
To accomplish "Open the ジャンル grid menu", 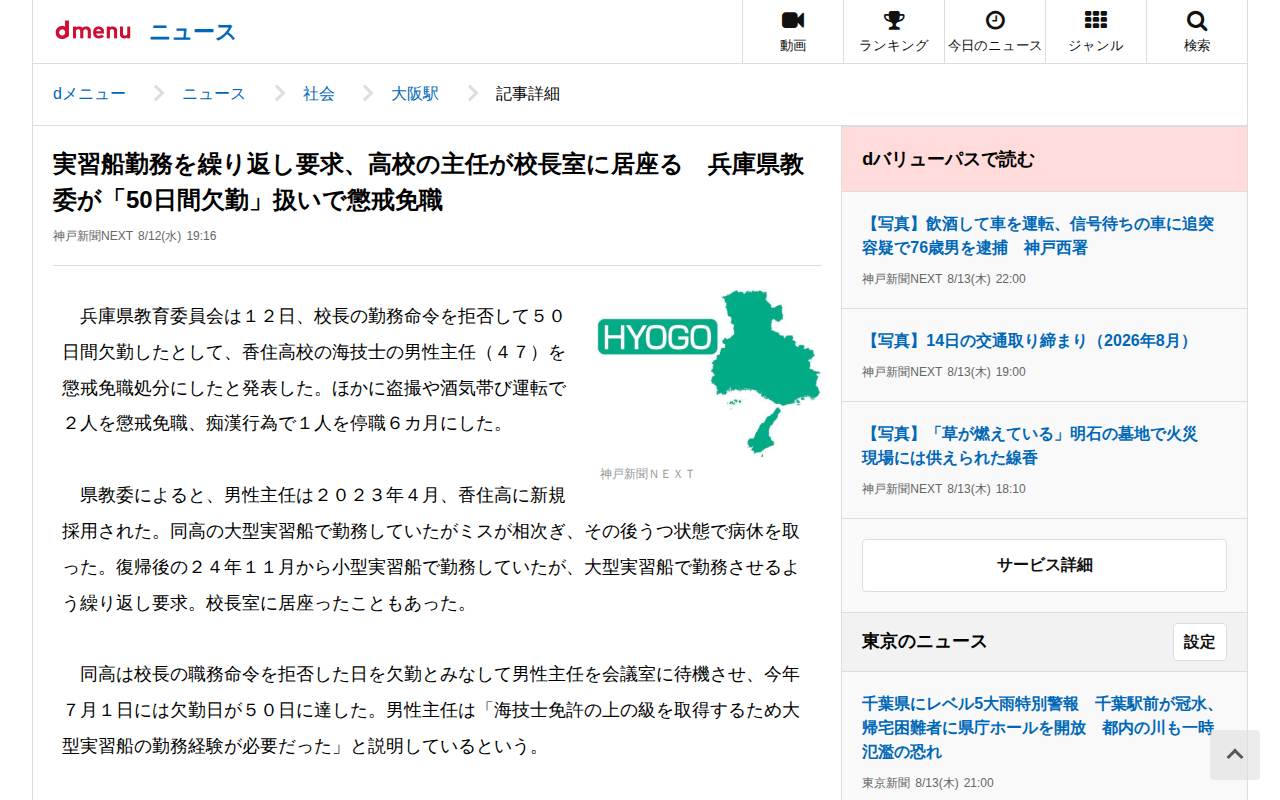I will click(x=1096, y=32).
